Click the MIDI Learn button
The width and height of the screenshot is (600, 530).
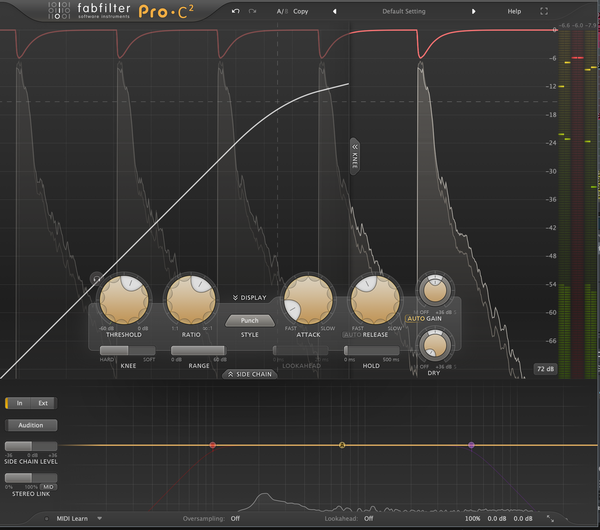pyautogui.click(x=72, y=519)
